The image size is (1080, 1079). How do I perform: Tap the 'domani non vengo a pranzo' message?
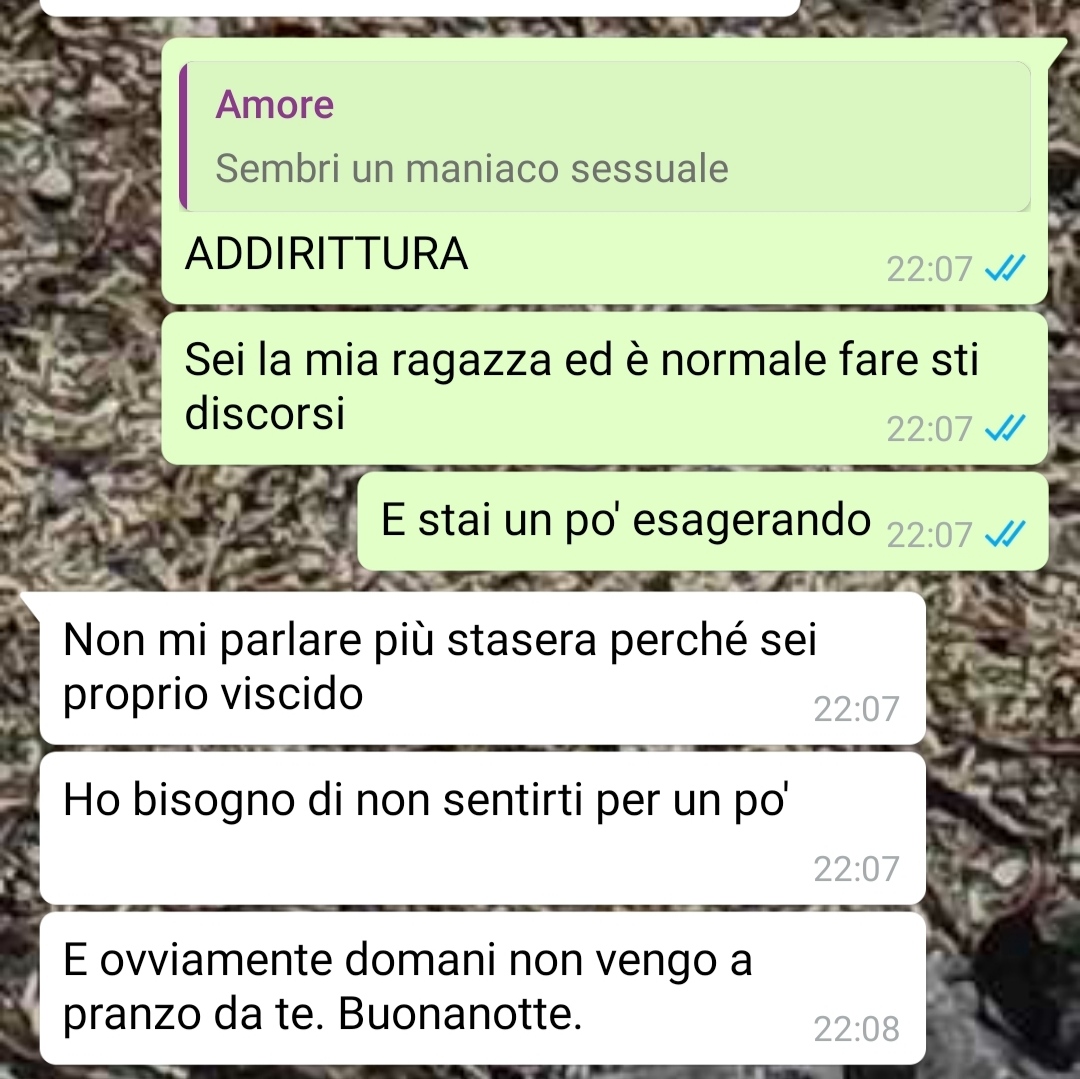tap(483, 988)
